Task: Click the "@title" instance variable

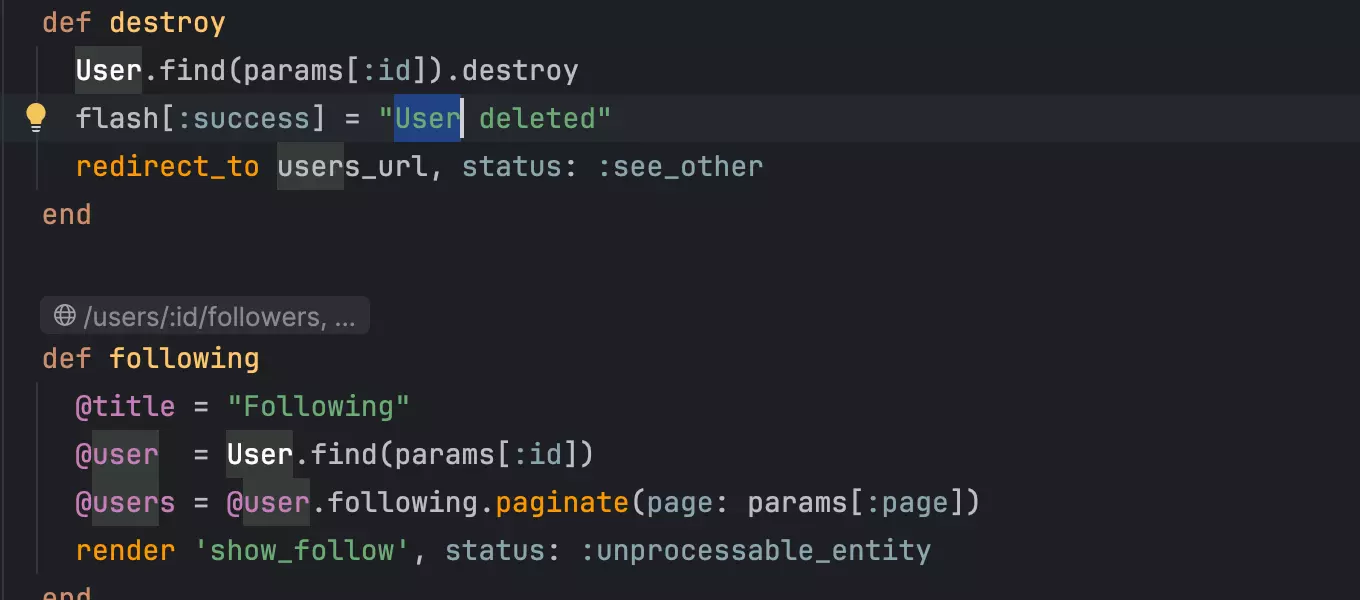Action: click(125, 407)
